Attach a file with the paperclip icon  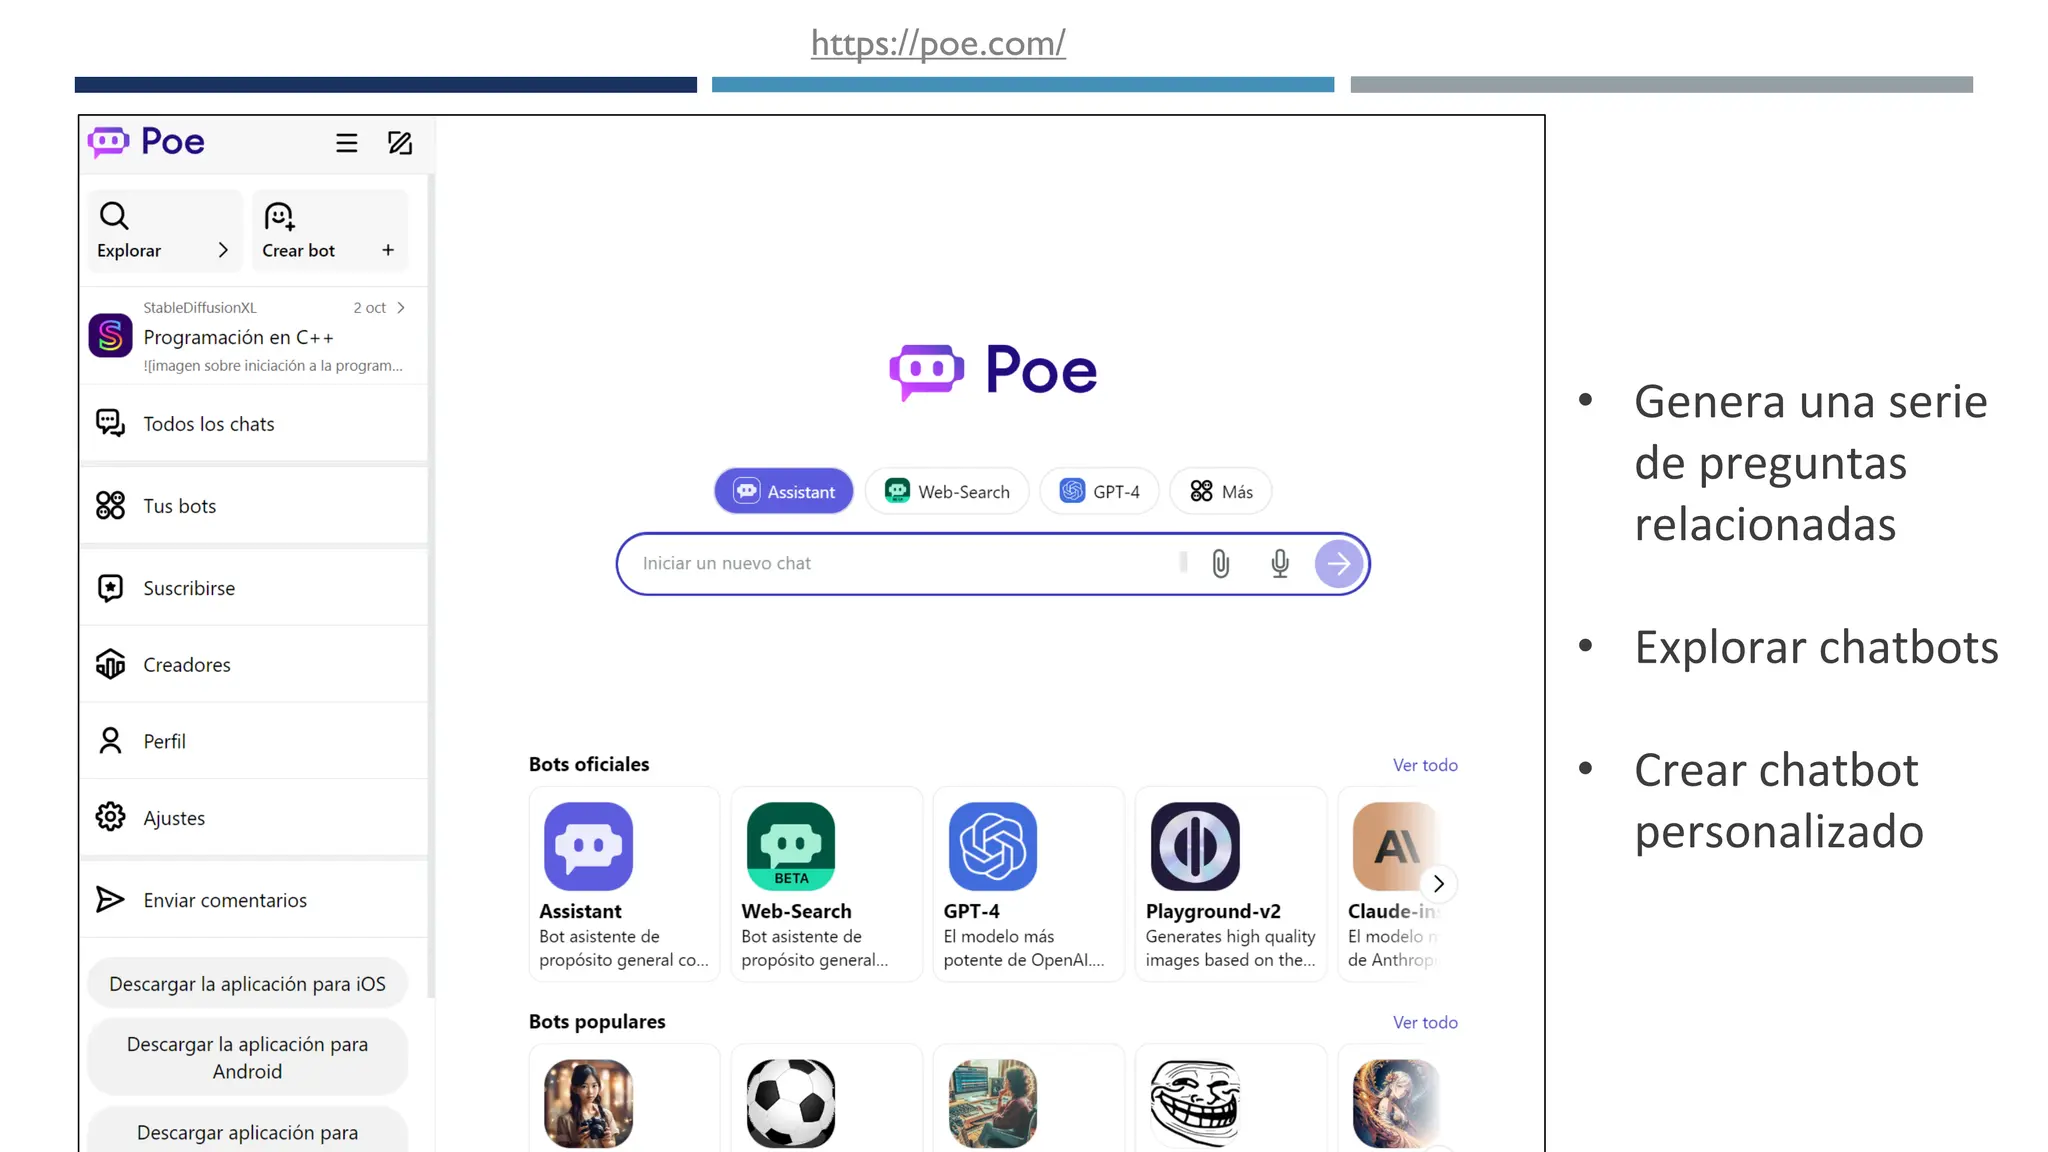1220,563
